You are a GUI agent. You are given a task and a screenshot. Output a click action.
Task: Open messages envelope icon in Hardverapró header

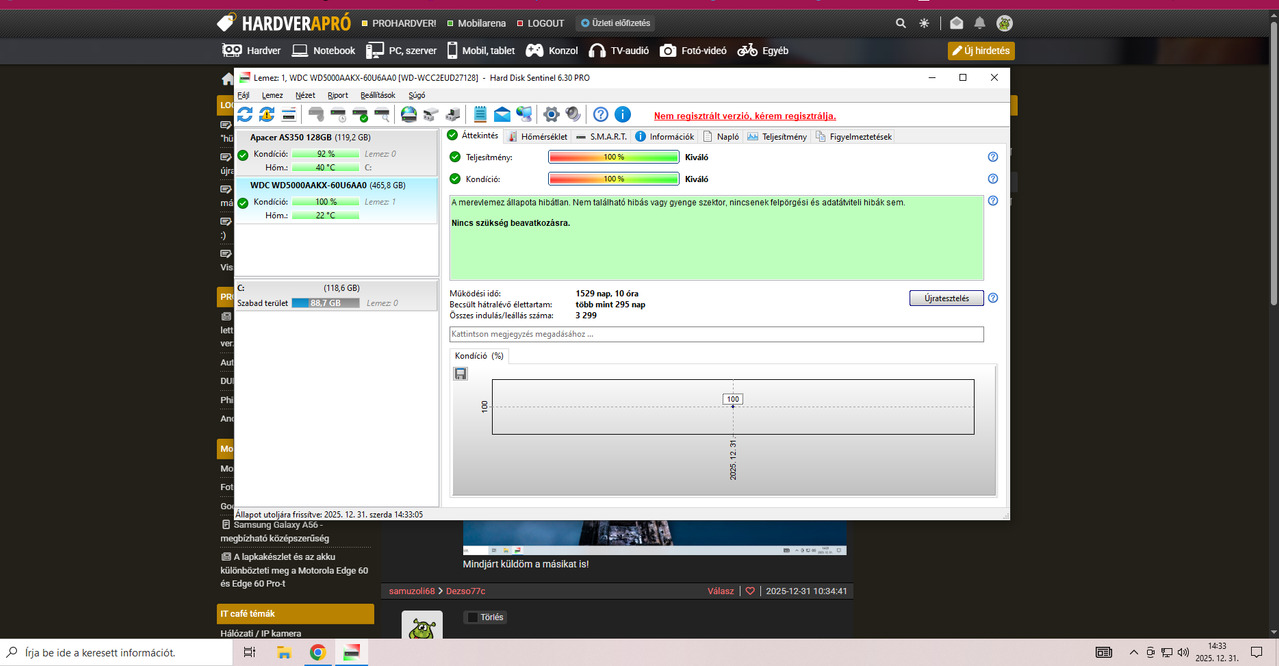coord(956,23)
